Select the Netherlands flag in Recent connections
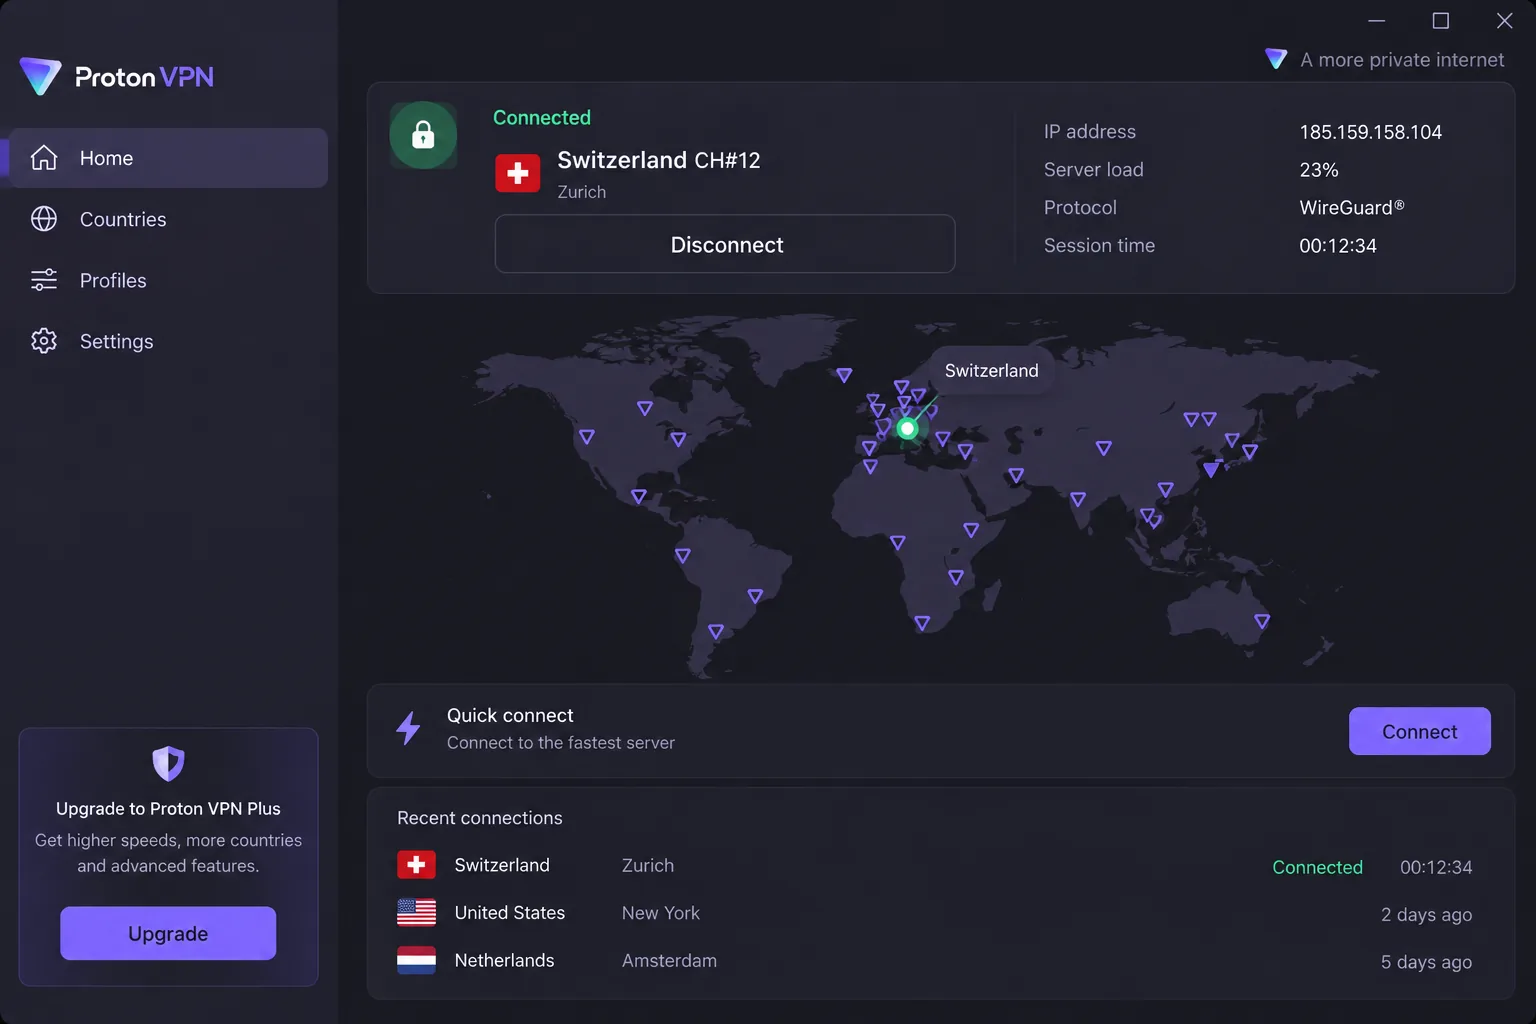 pyautogui.click(x=416, y=960)
